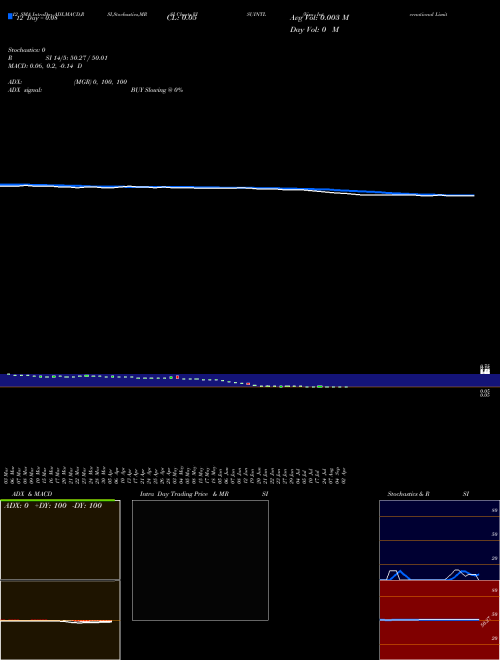Click the 'SI 14/3: 30.27 / 50.01' value

(x=76, y=58)
